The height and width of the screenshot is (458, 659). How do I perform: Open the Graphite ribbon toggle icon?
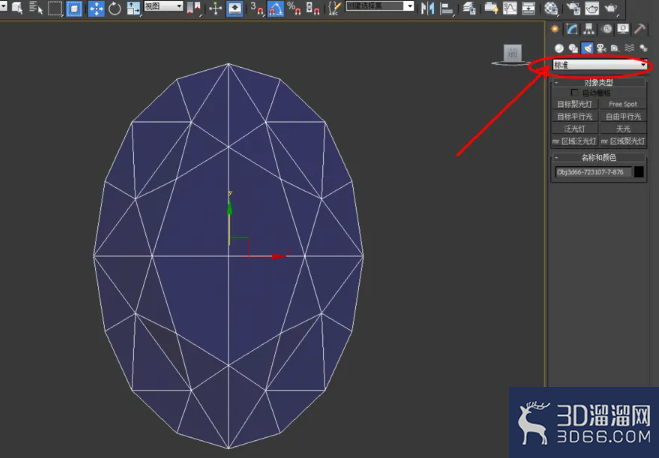491,8
